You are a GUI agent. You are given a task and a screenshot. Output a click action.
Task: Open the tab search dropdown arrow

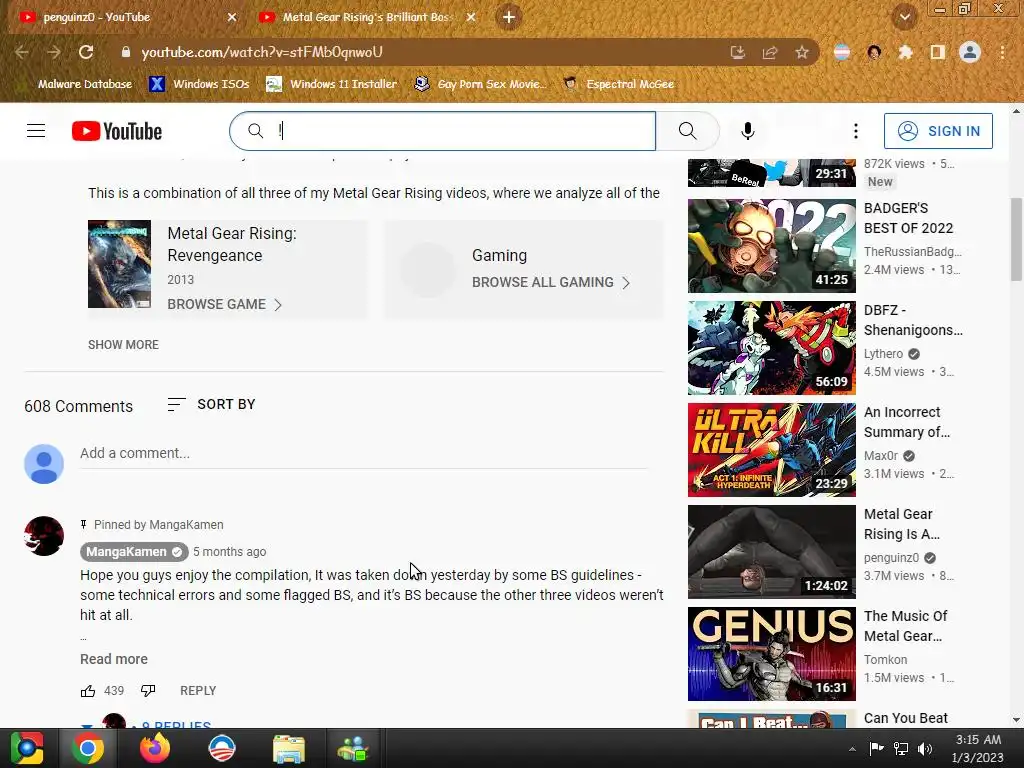click(x=904, y=17)
